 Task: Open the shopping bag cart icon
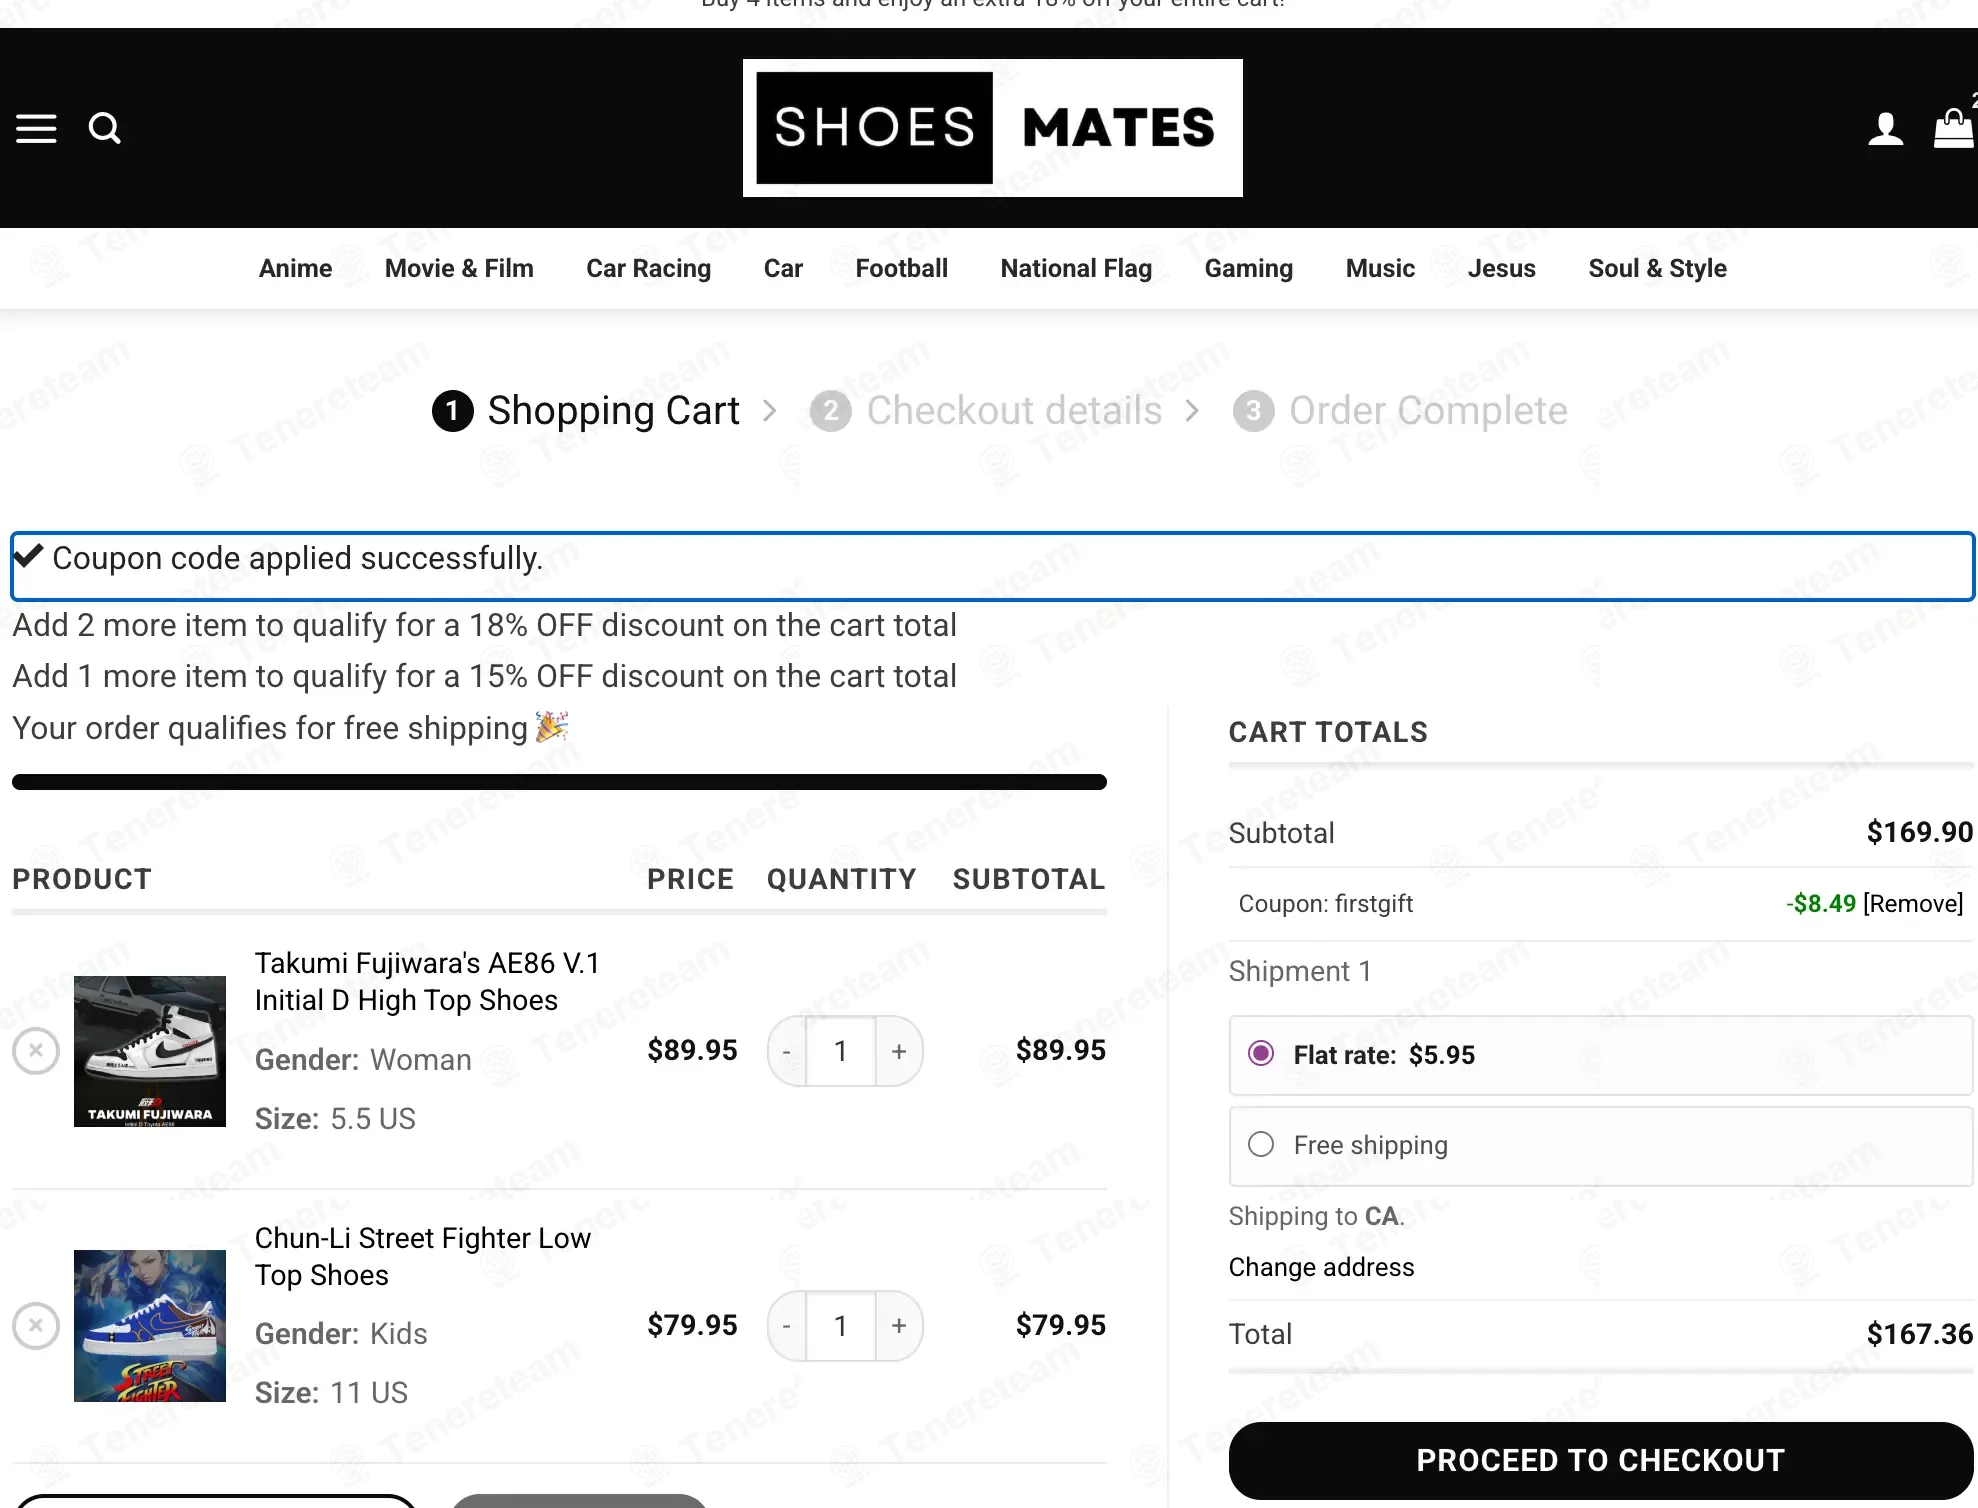pos(1953,128)
